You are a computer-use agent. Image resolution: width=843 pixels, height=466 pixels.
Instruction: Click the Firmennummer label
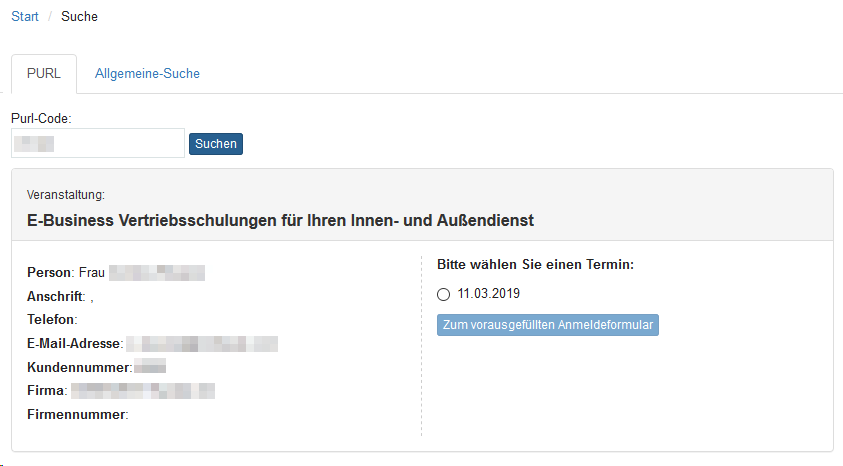pyautogui.click(x=76, y=414)
